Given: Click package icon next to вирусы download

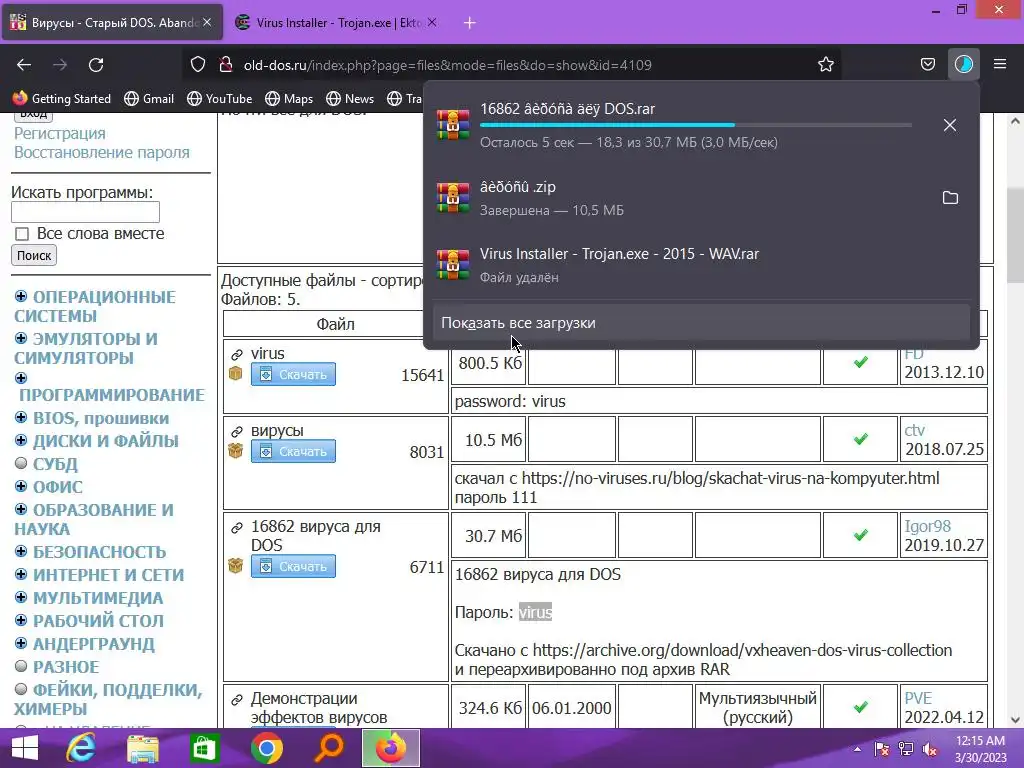Looking at the screenshot, I should coord(236,451).
